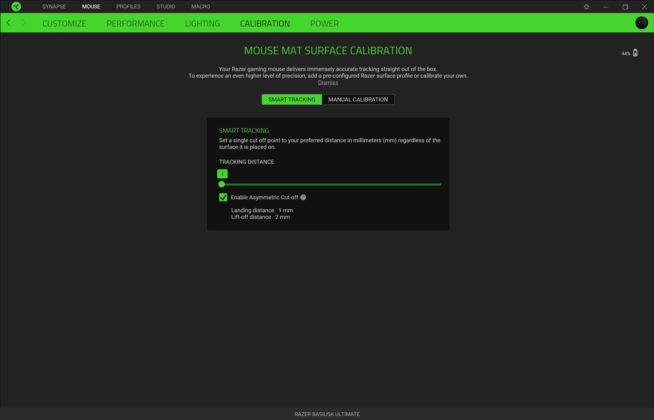Click the tracking distance slider track
The width and height of the screenshot is (654, 420).
[330, 184]
